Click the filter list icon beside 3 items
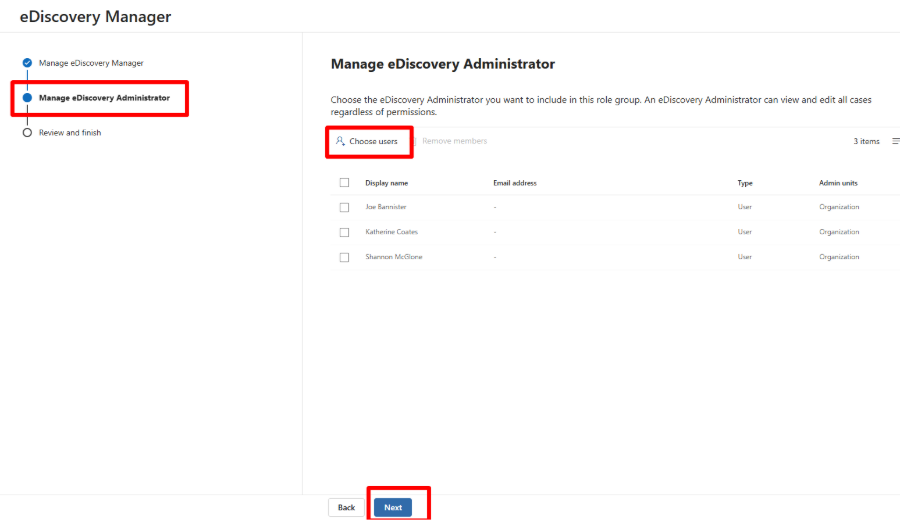 pyautogui.click(x=895, y=141)
